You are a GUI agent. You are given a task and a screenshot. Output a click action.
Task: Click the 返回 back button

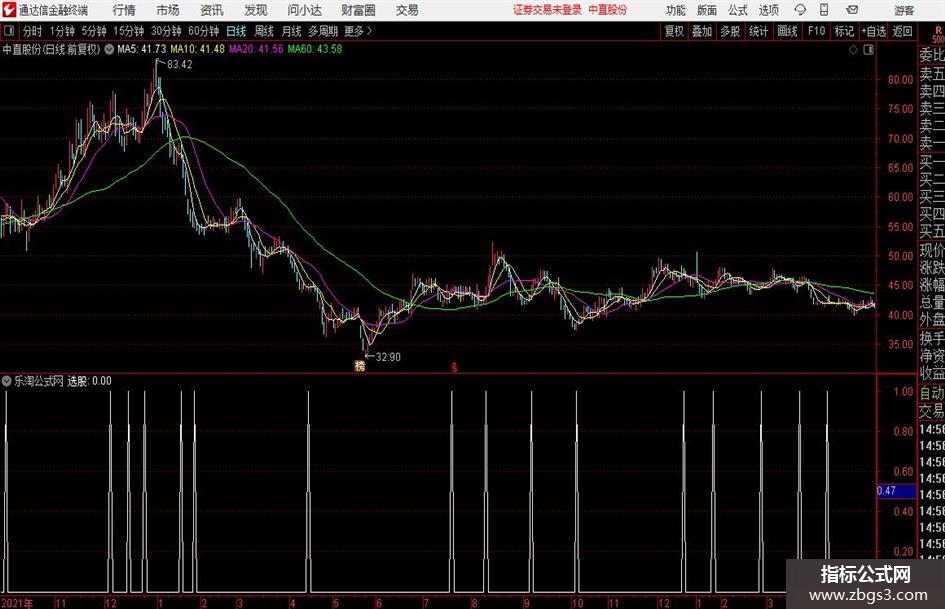902,31
